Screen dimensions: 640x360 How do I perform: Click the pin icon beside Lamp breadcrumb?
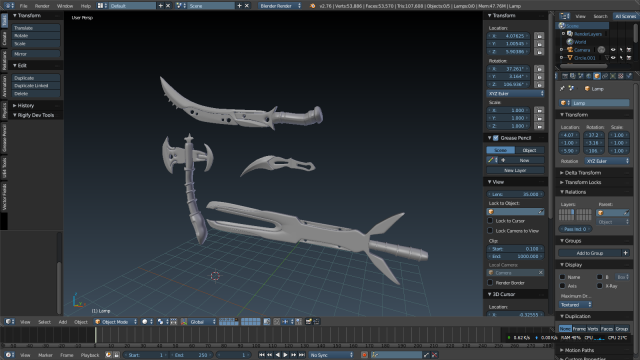point(562,88)
